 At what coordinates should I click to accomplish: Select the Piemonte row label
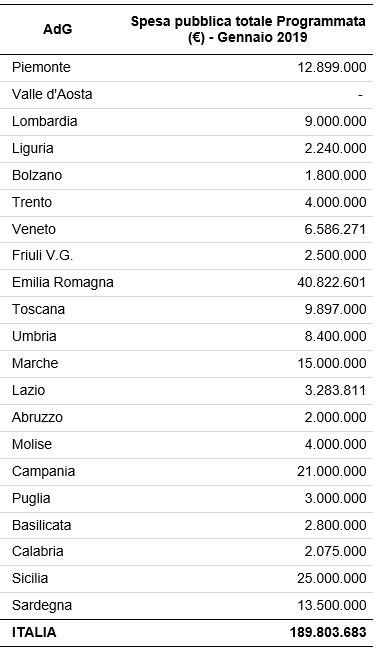(x=41, y=67)
